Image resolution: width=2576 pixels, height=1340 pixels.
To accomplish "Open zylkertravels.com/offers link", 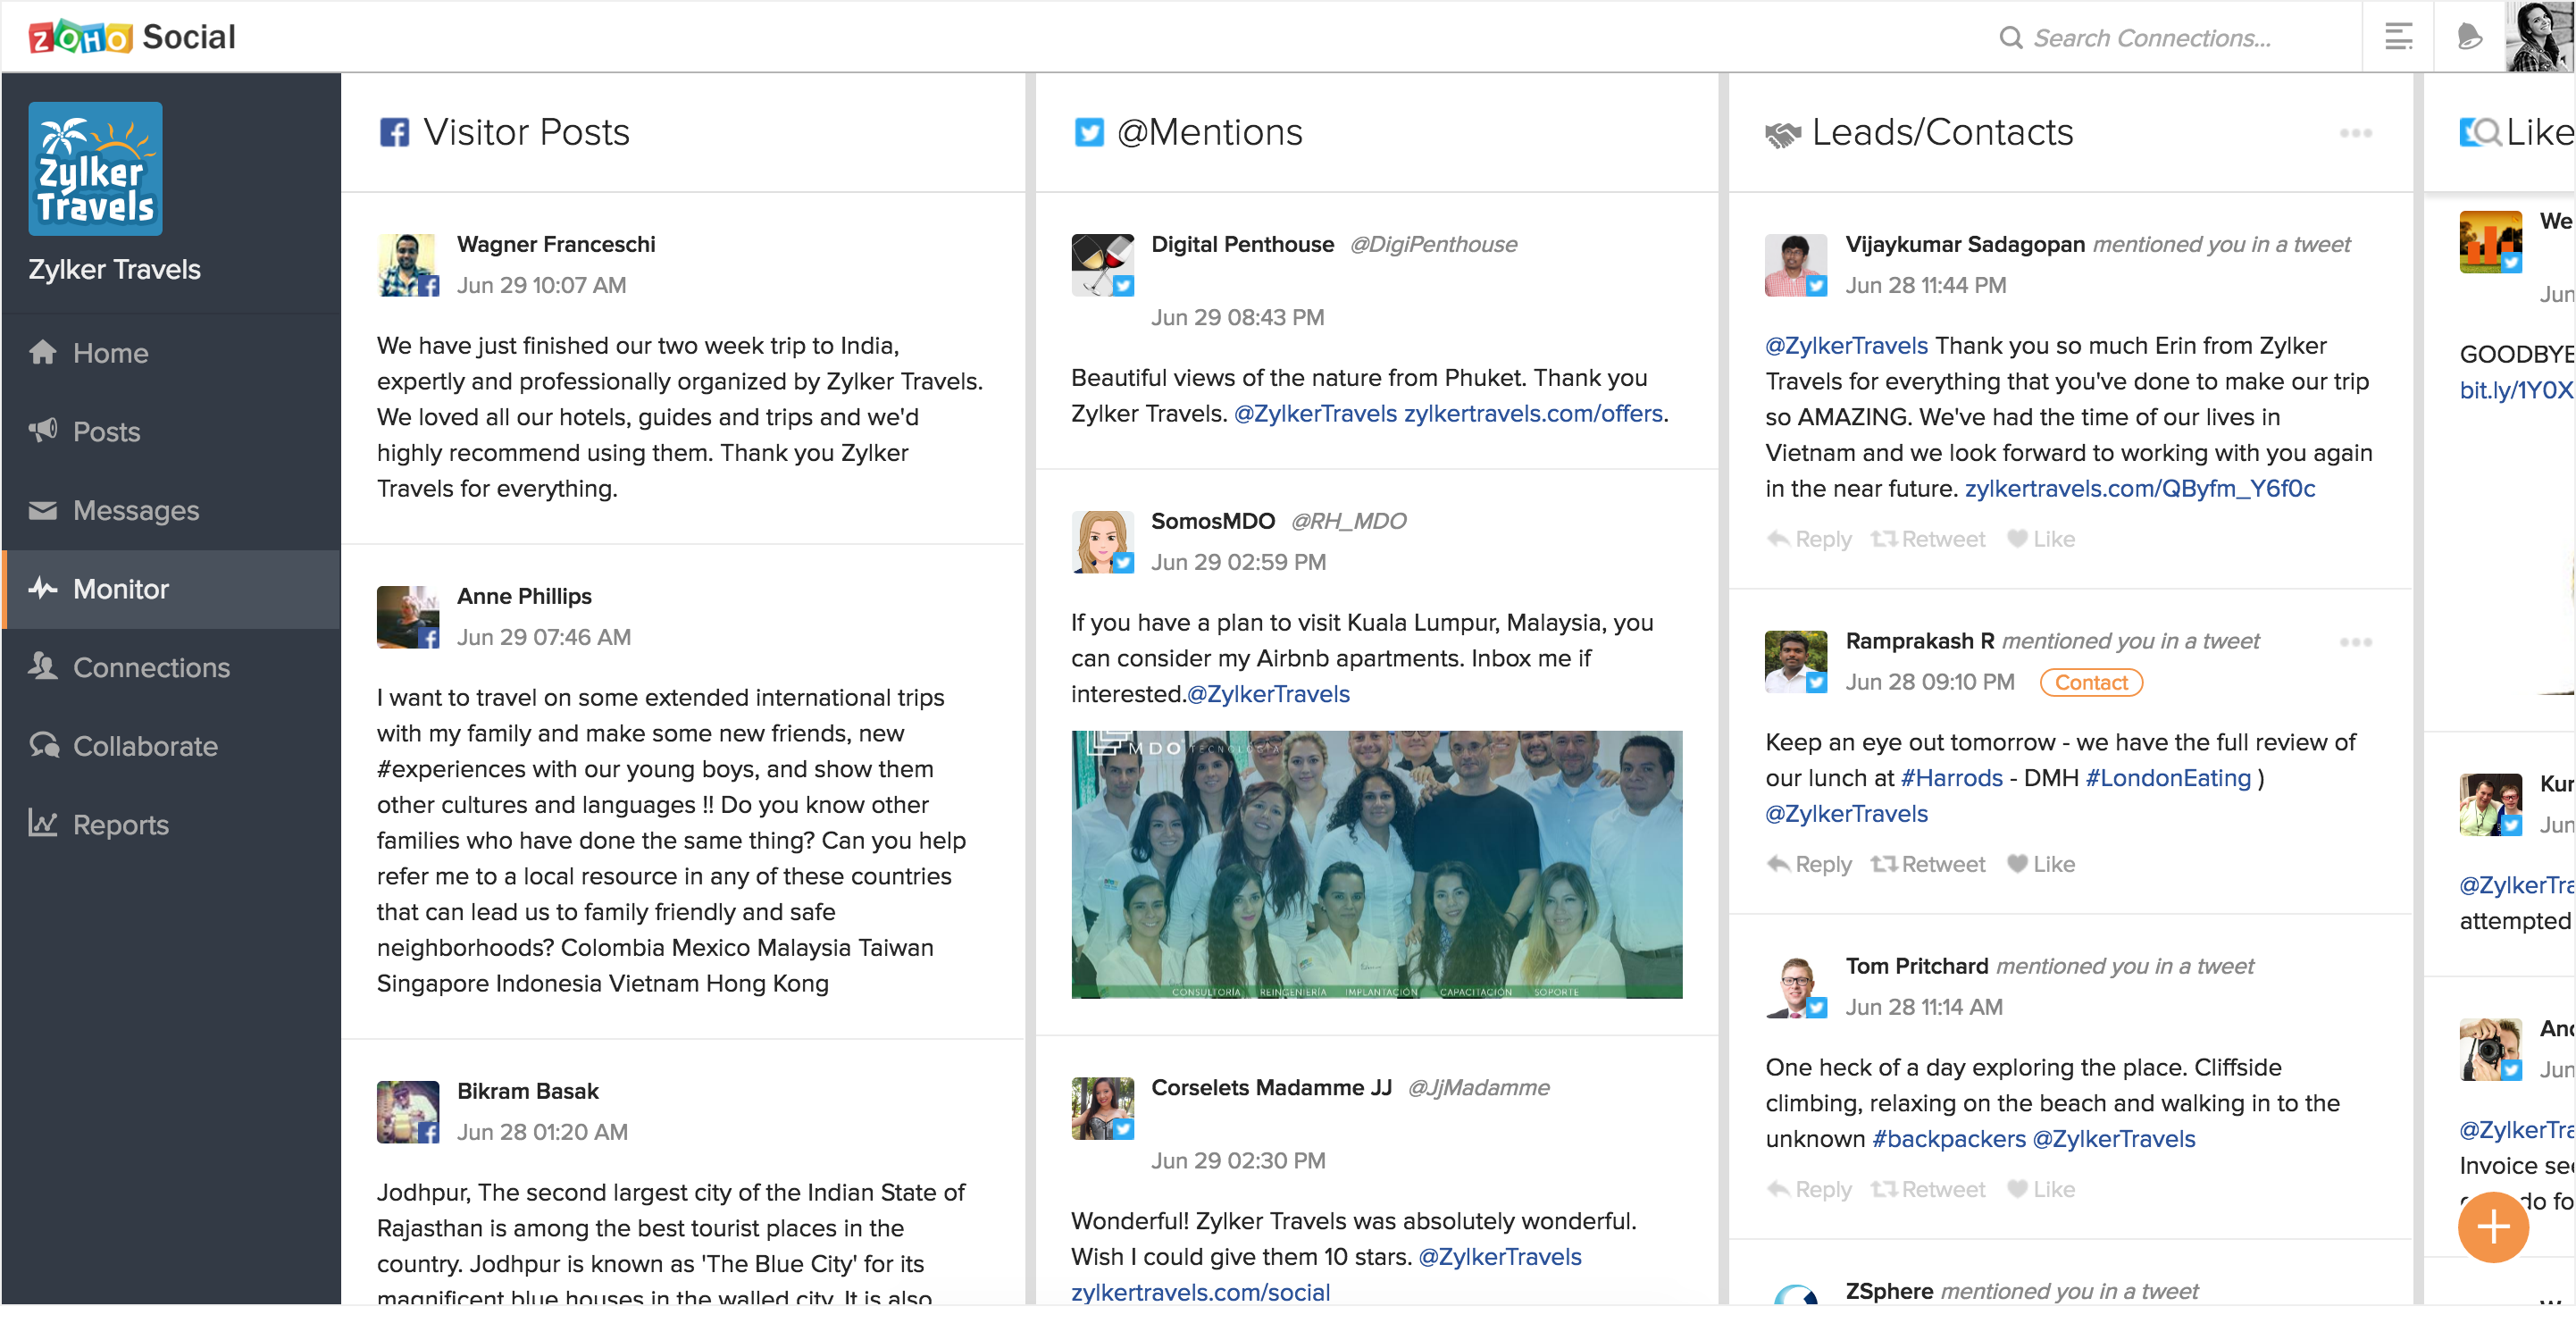I will [x=1533, y=414].
